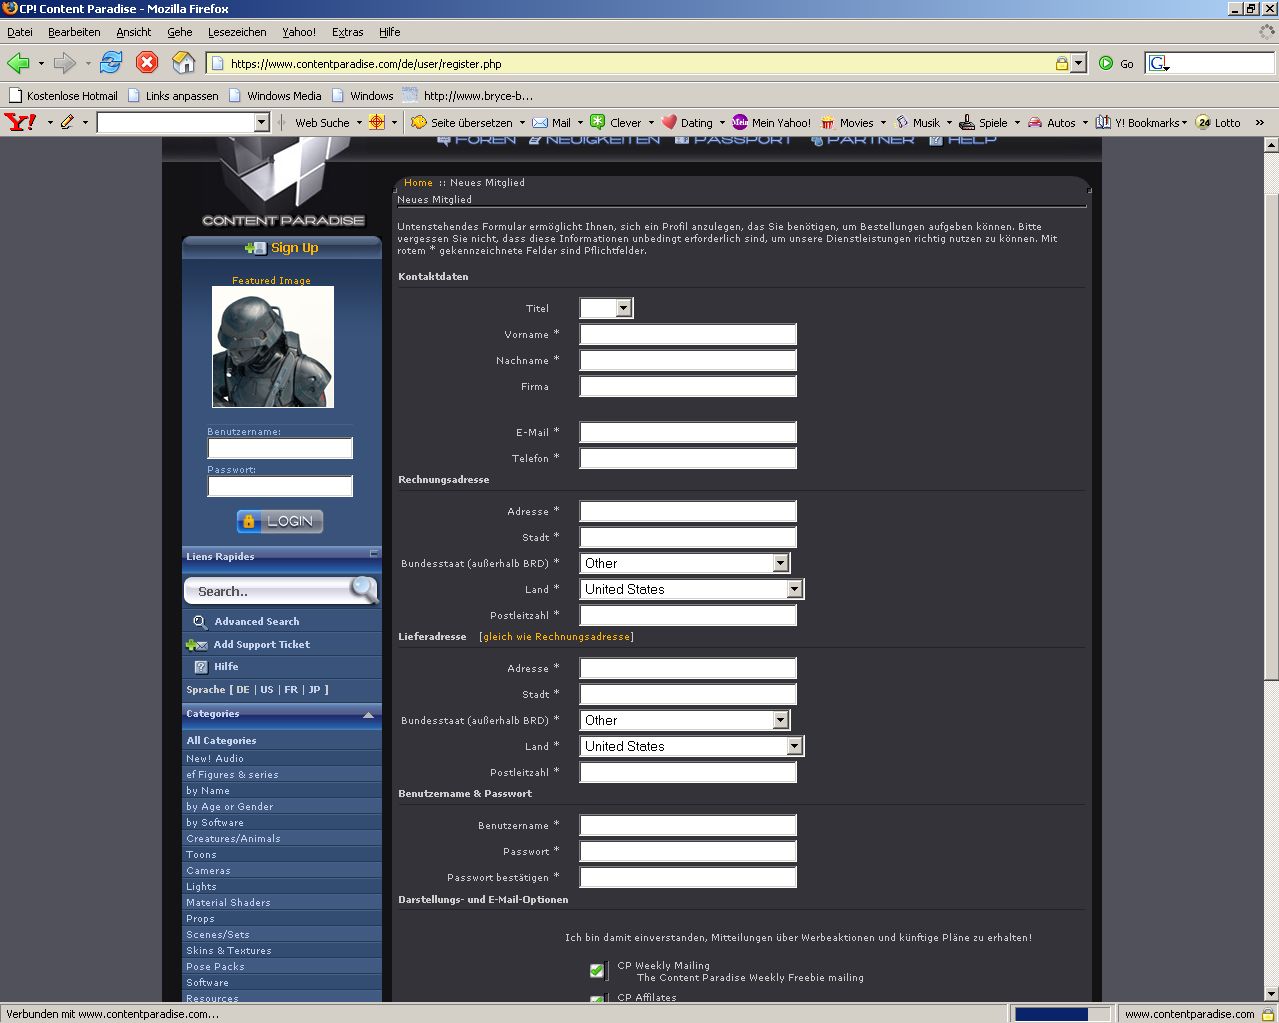Click the Telefon input field
Image resolution: width=1279 pixels, height=1023 pixels.
(688, 458)
